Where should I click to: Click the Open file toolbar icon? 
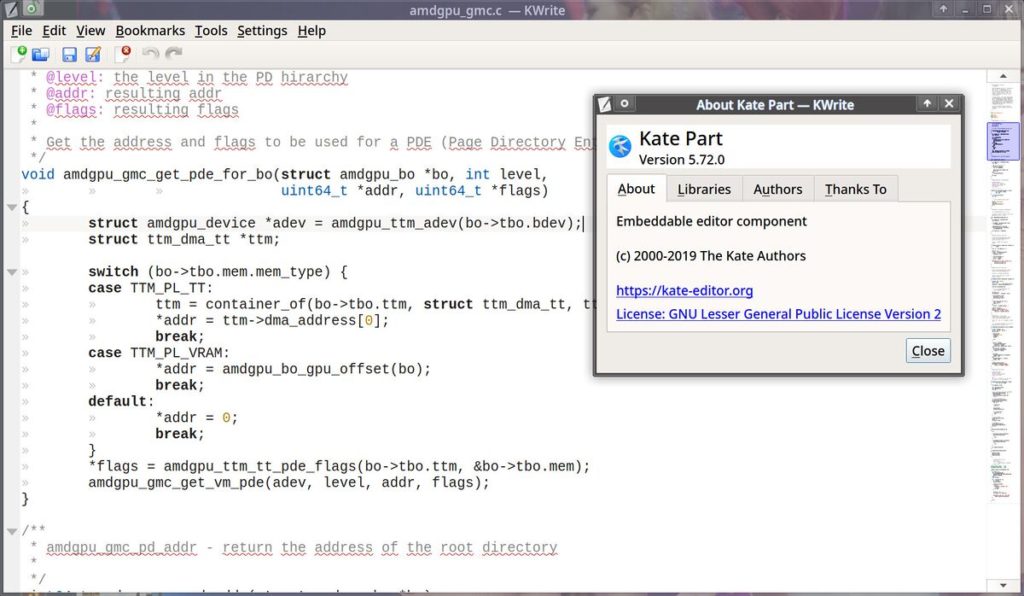pyautogui.click(x=41, y=54)
